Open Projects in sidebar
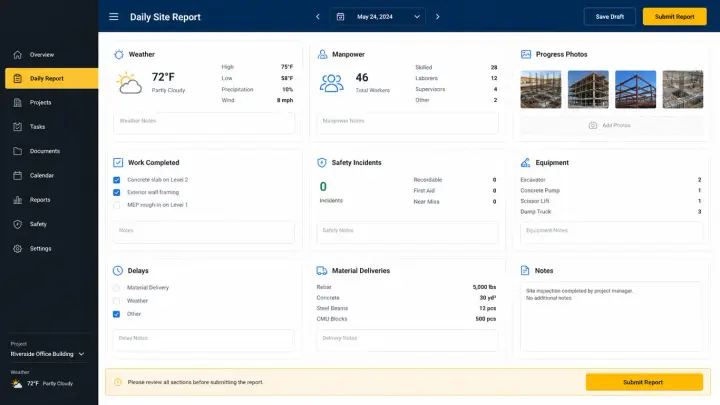720x405 pixels. (x=49, y=102)
